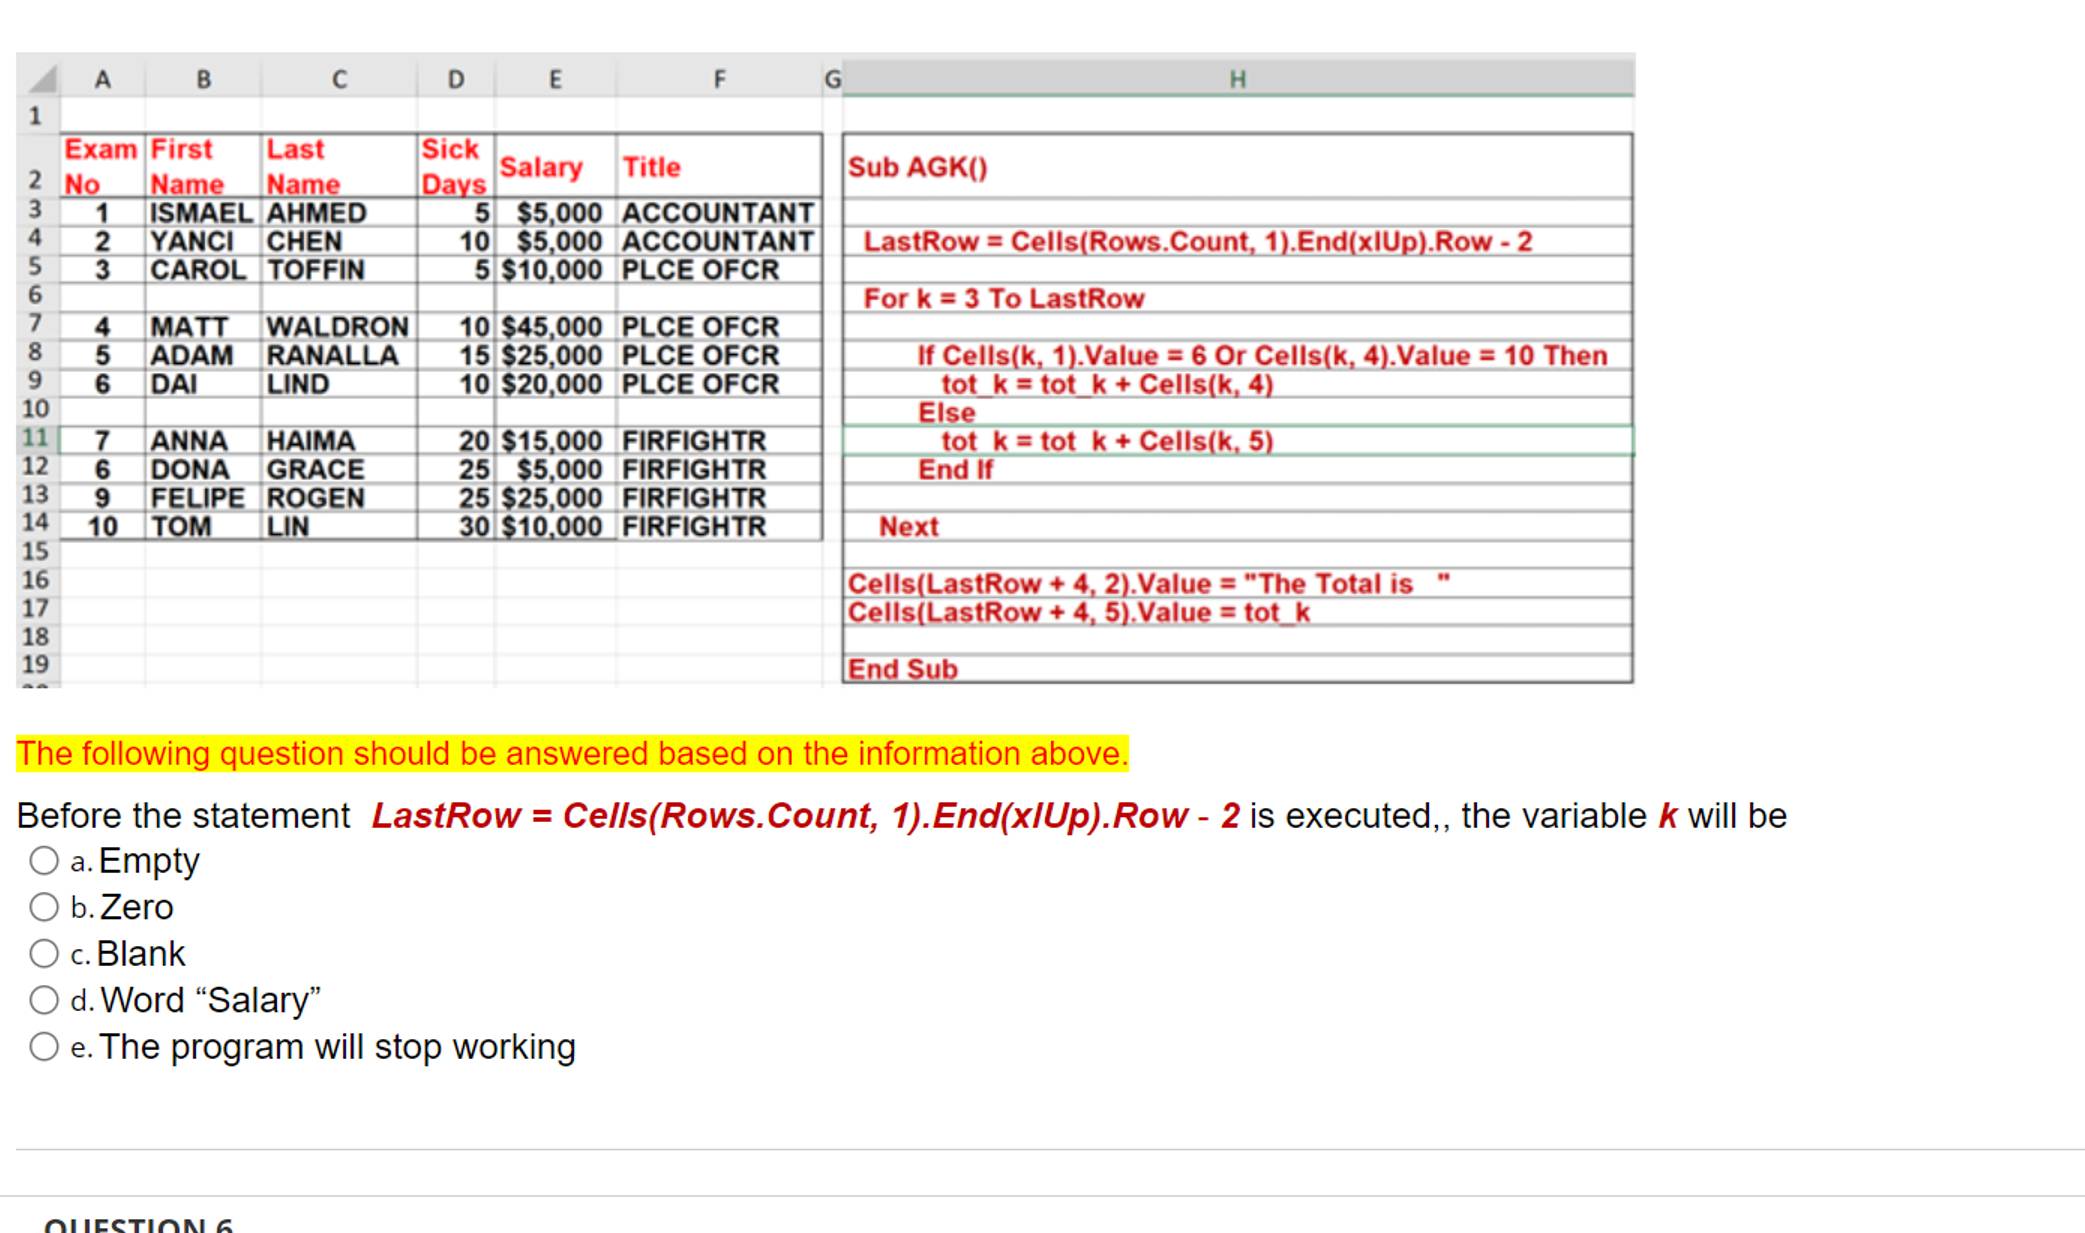Screen dimensions: 2085x1233
Task: Click row 11 header number
Action: point(35,438)
